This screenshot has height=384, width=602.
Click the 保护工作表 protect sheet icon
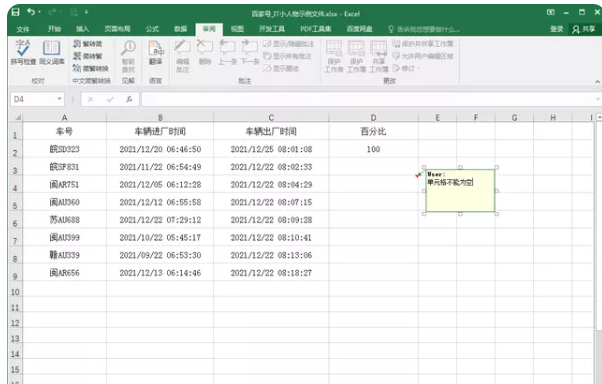(x=334, y=56)
